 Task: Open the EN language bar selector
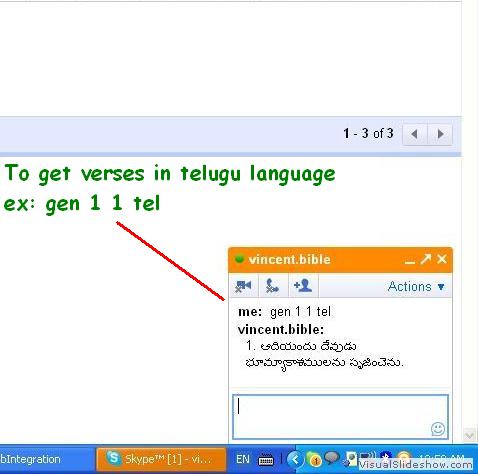(243, 459)
